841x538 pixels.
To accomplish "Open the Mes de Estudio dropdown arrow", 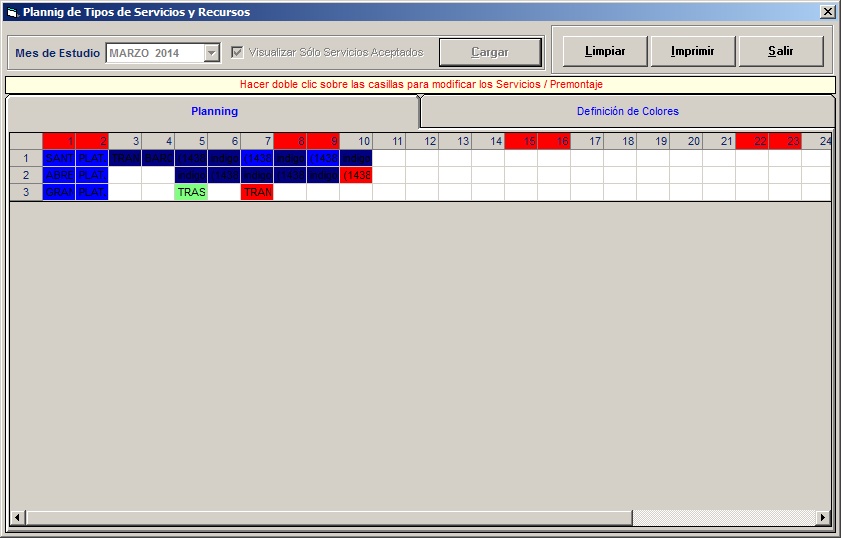I will tap(212, 53).
